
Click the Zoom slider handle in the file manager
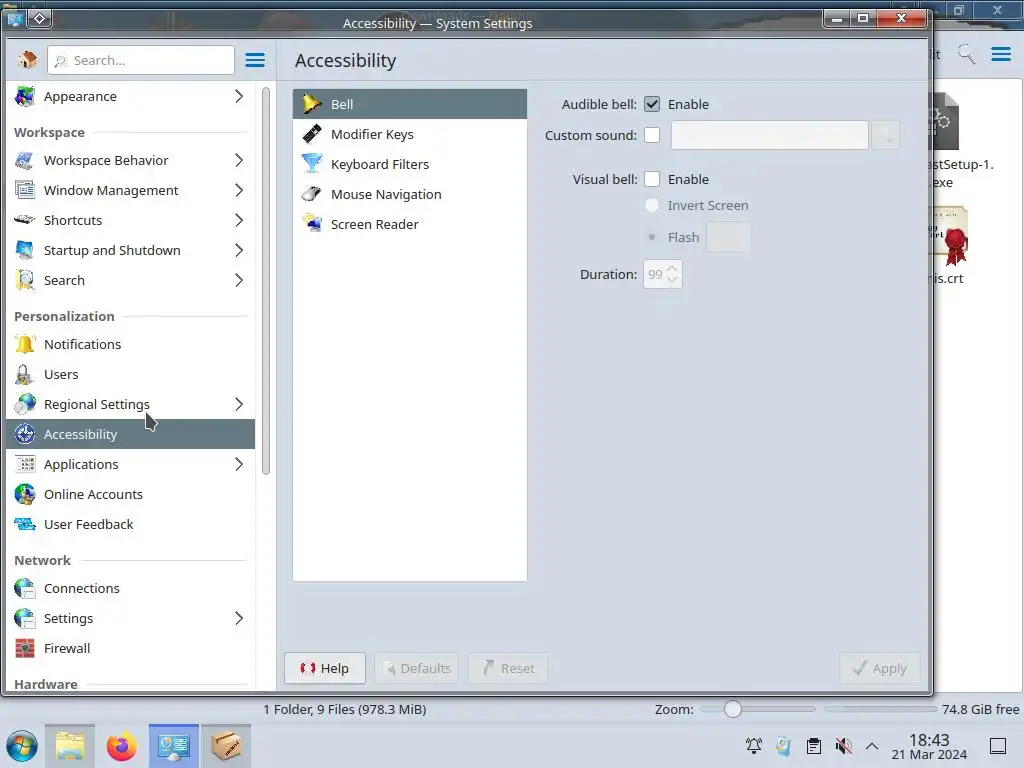point(733,709)
